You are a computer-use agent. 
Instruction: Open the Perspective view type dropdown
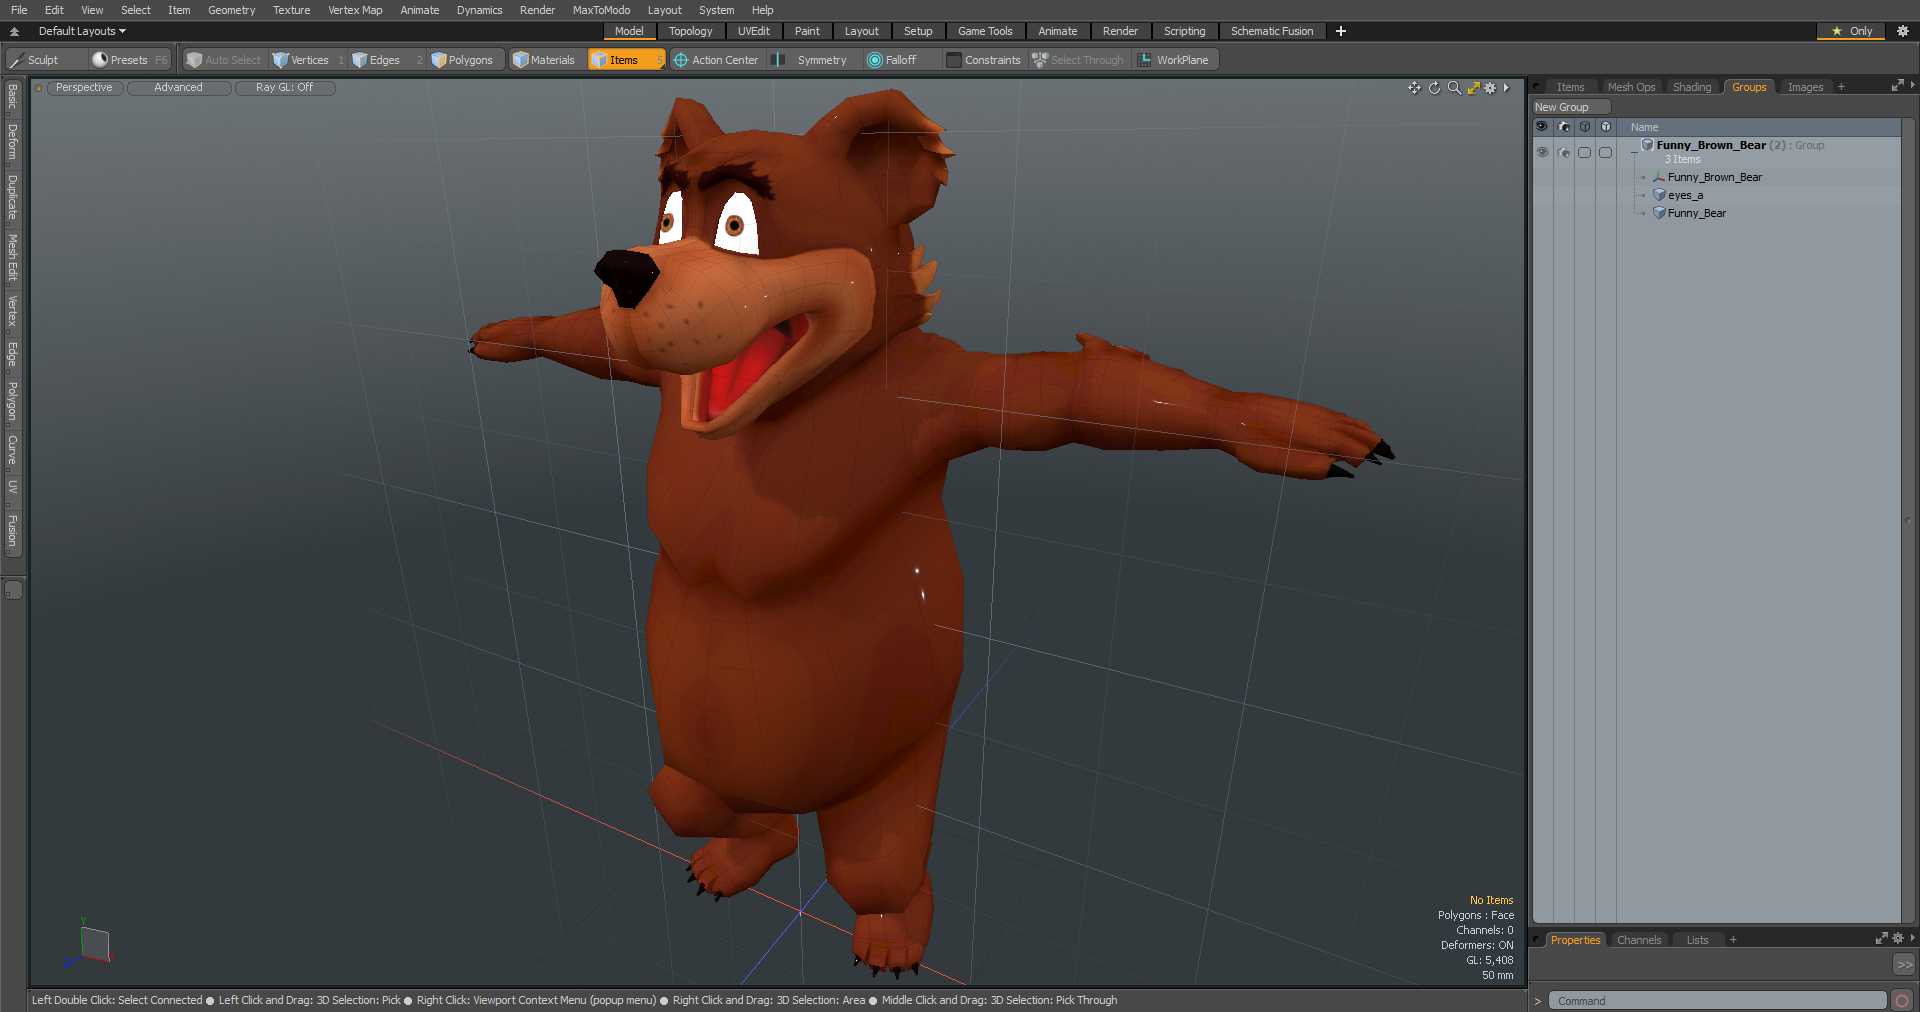tap(84, 88)
